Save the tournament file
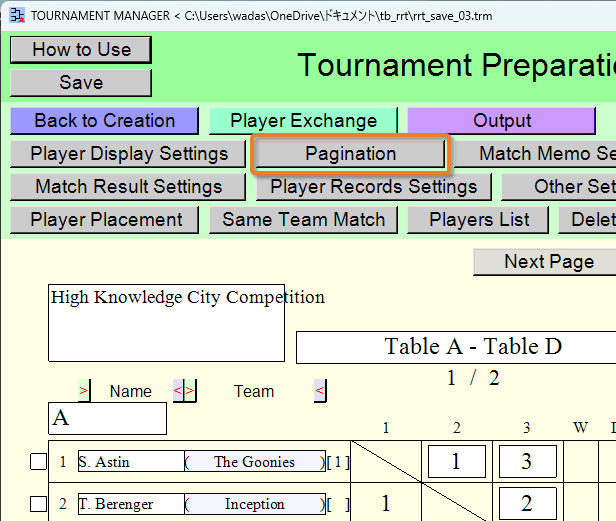Viewport: 616px width, 521px height. pos(81,83)
